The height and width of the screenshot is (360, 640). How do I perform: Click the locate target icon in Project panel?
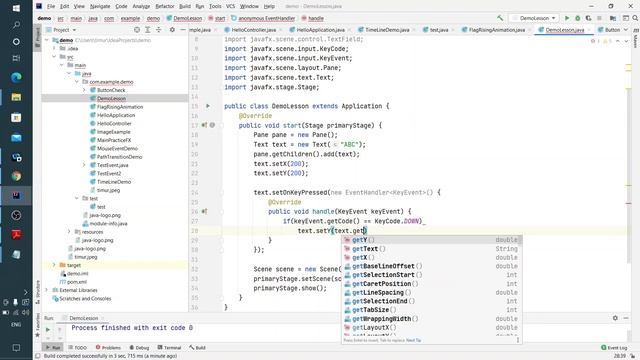click(x=137, y=30)
